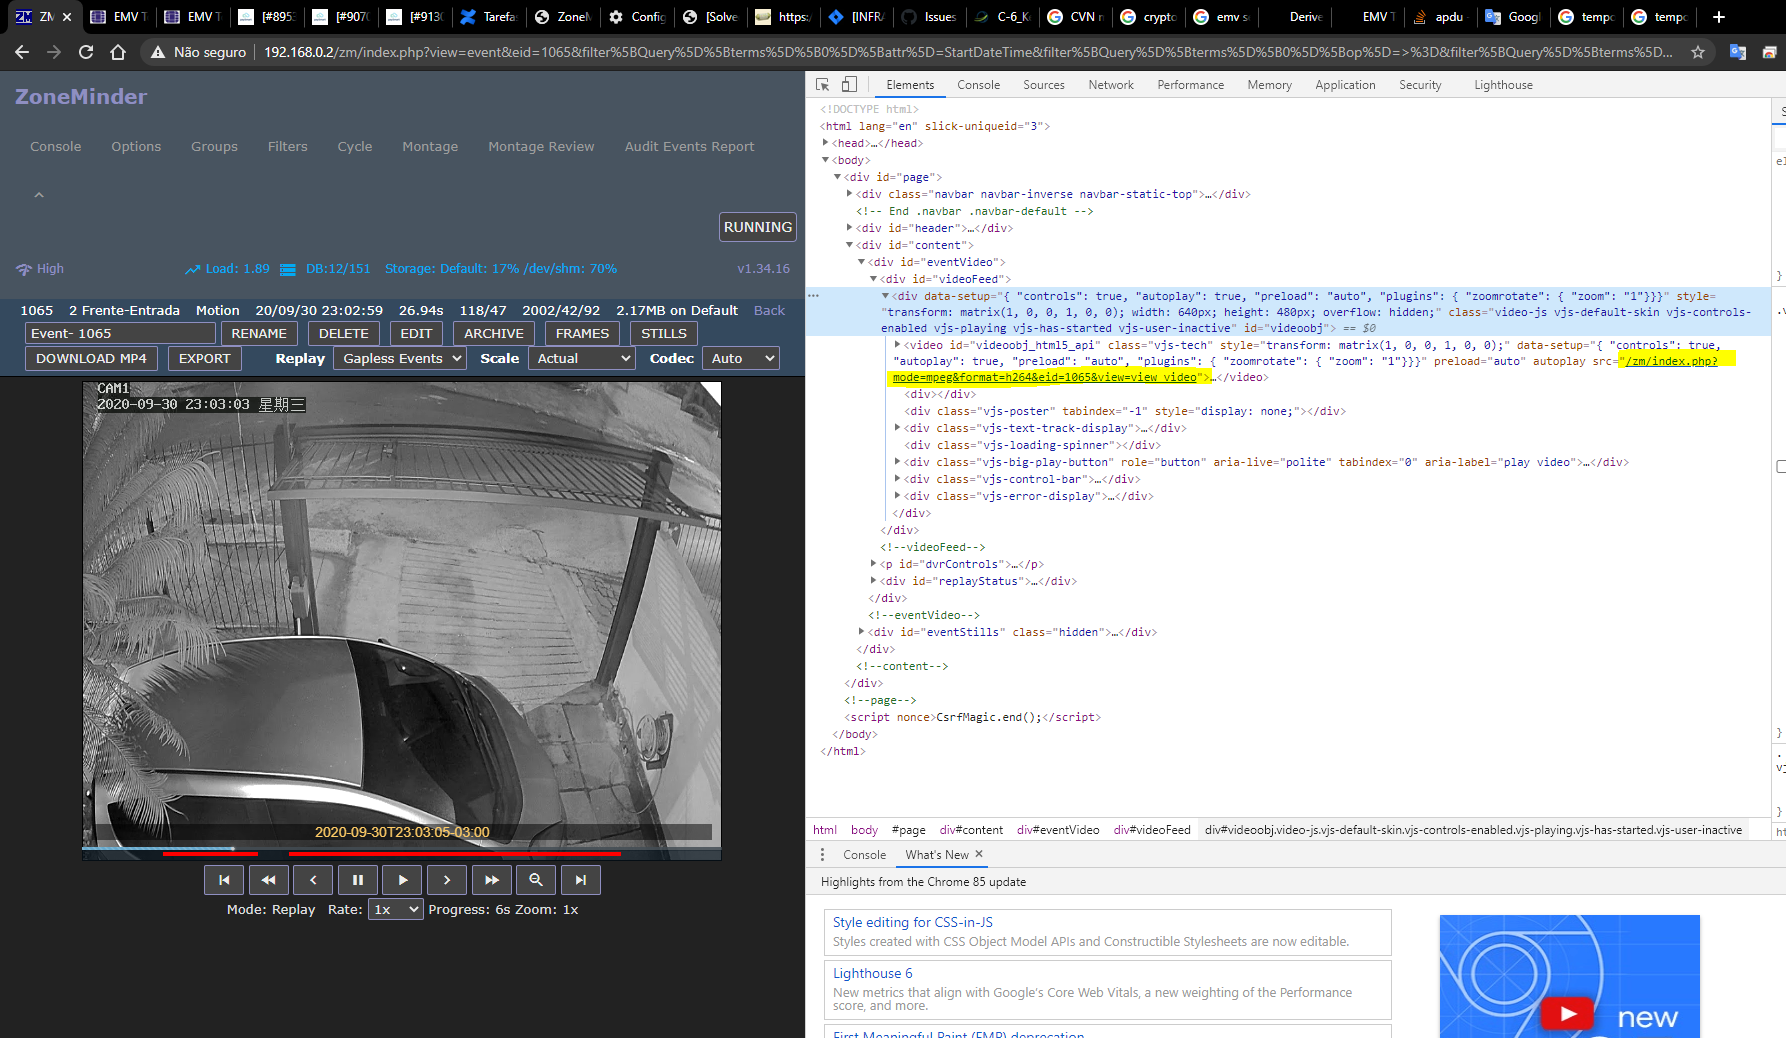Expand the div id eventStills node
This screenshot has width=1786, height=1038.
pyautogui.click(x=862, y=632)
